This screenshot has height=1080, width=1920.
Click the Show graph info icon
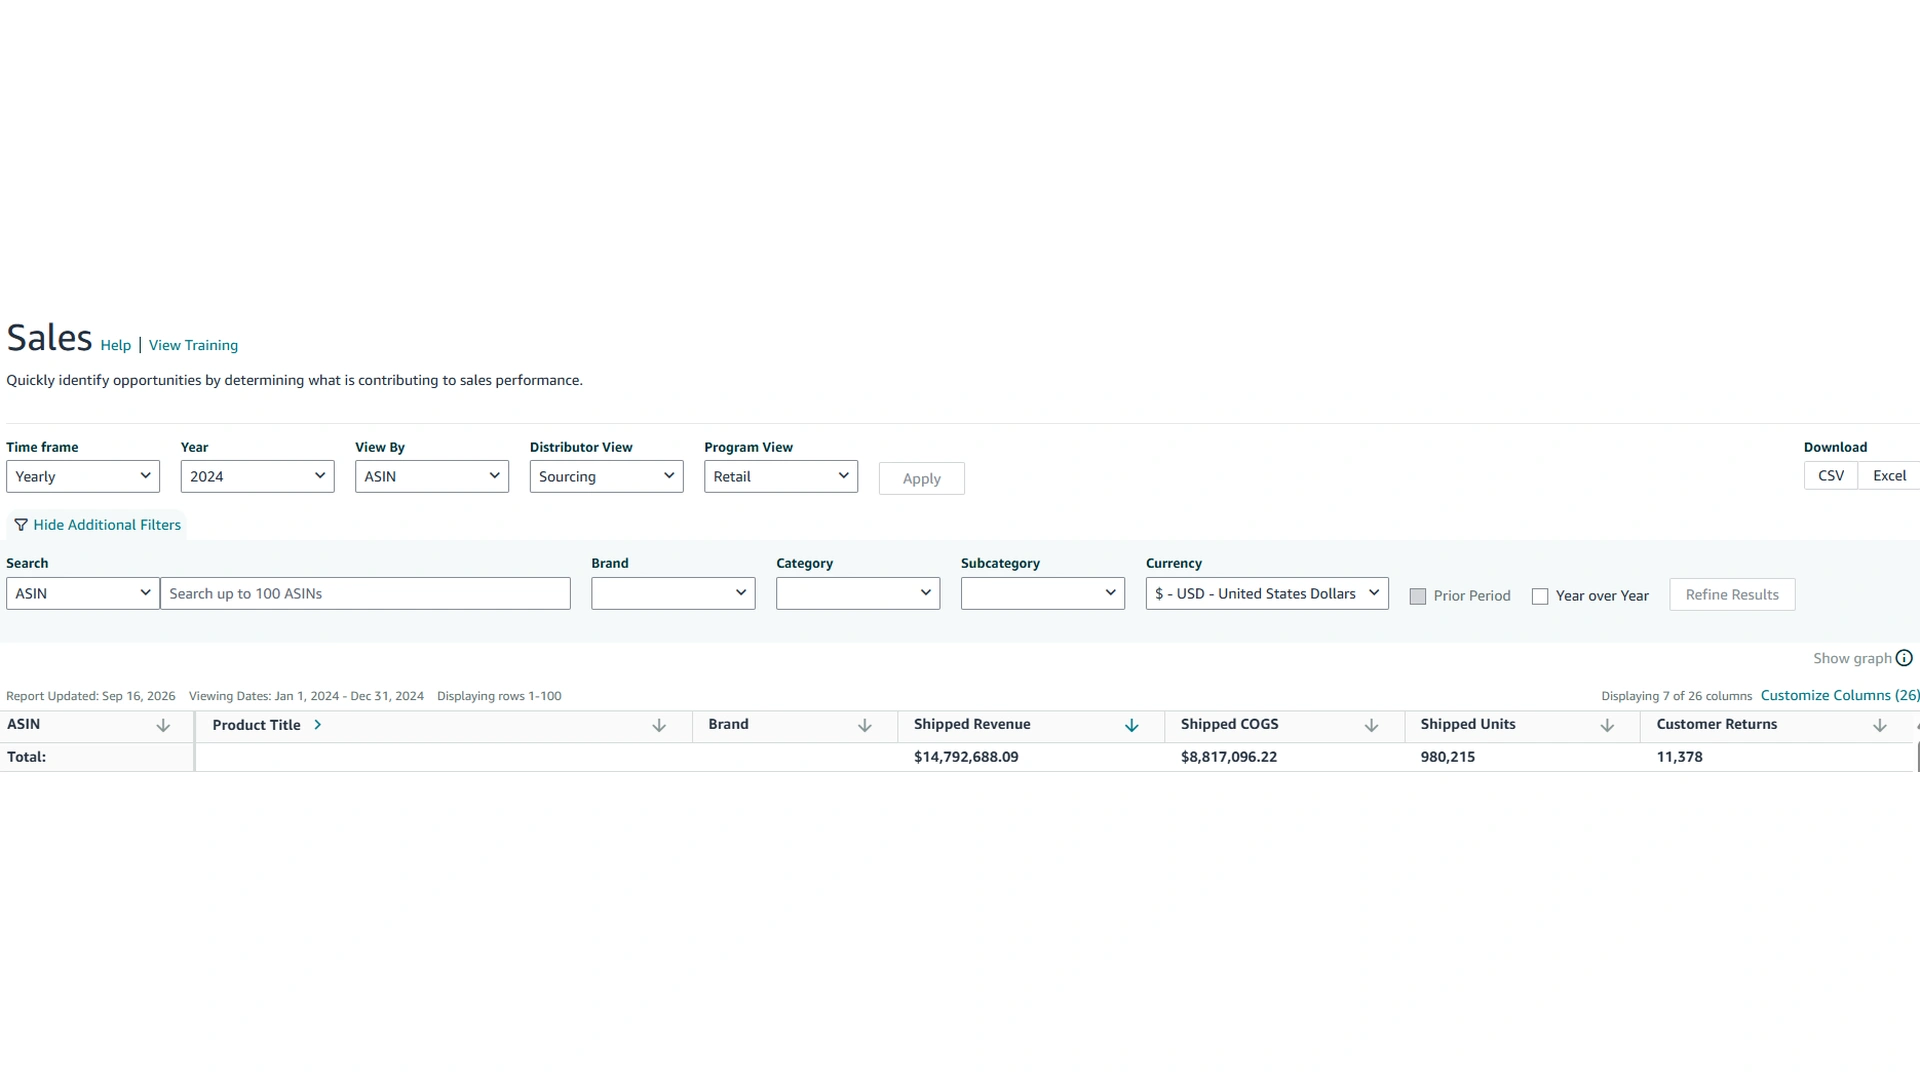[x=1904, y=658]
